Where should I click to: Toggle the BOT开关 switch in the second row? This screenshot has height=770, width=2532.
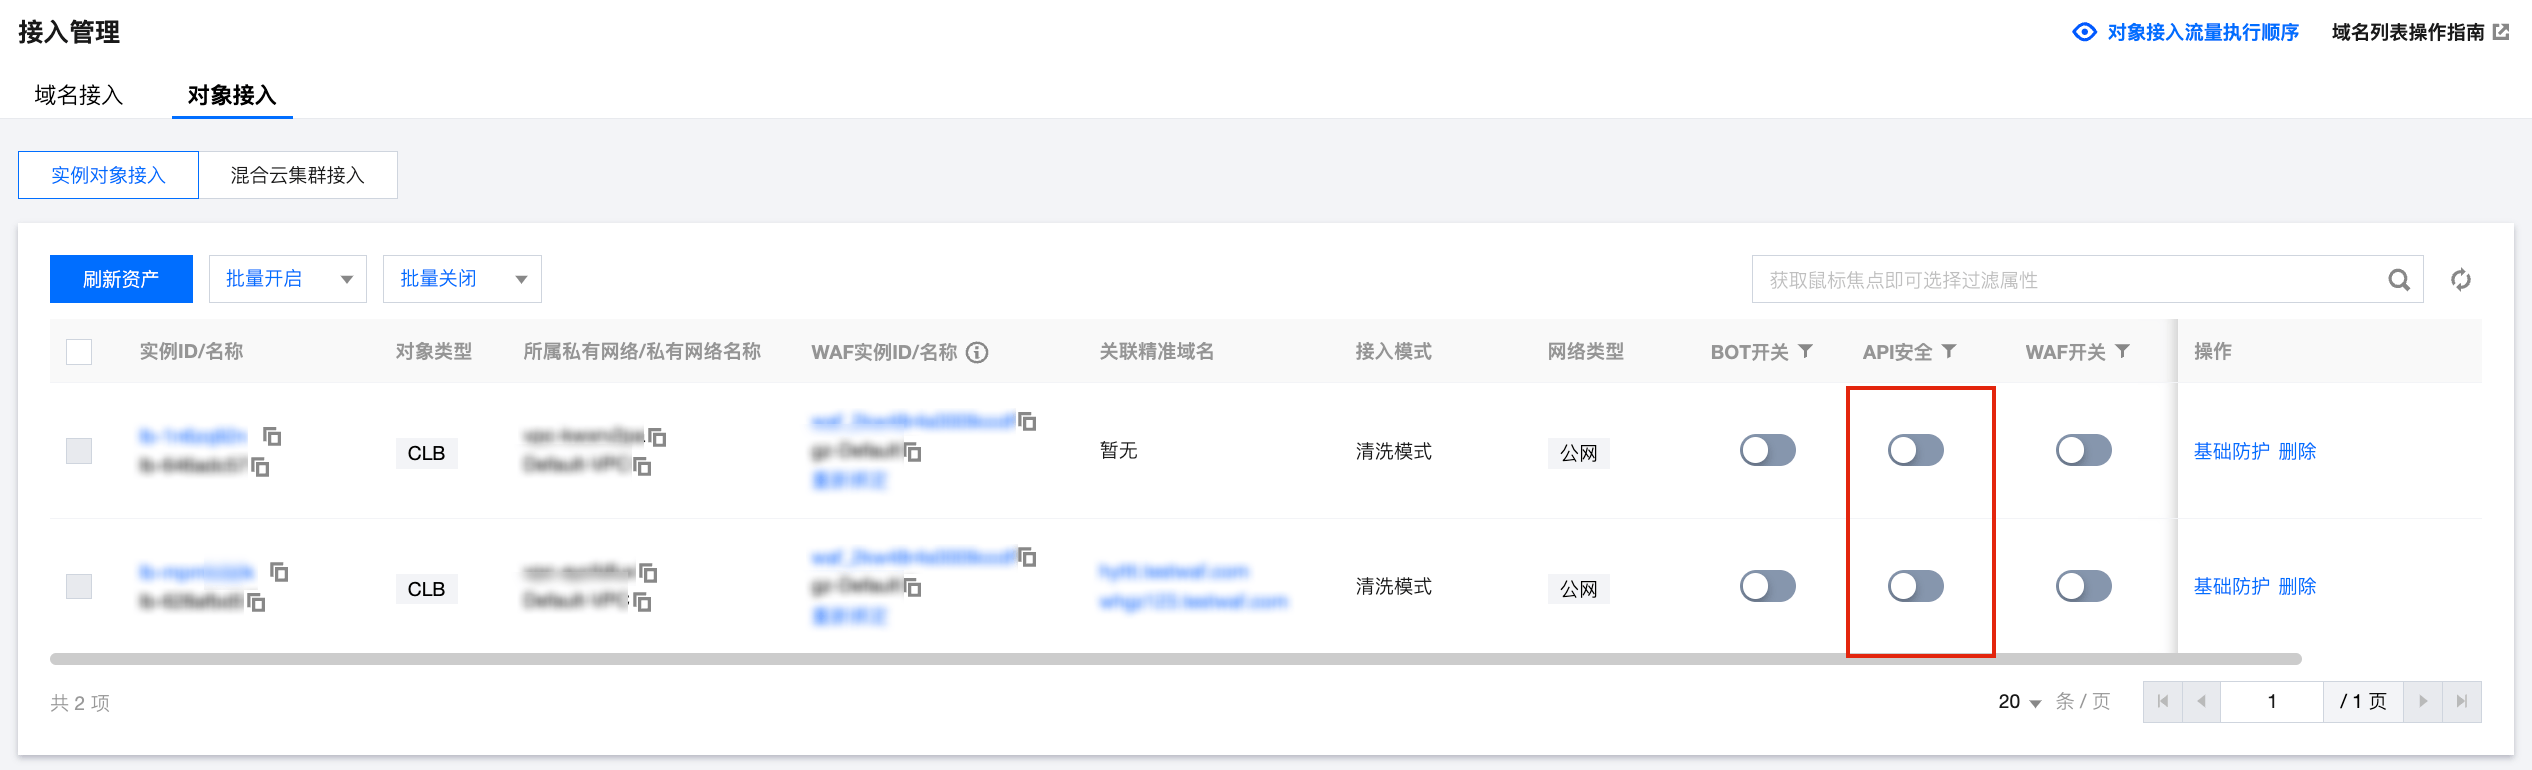point(1768,586)
